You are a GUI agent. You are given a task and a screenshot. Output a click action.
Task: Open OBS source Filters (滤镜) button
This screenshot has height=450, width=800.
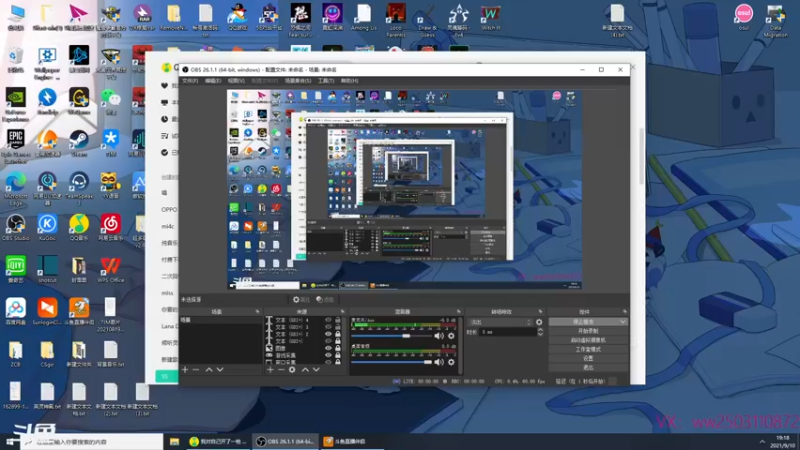tap(324, 299)
